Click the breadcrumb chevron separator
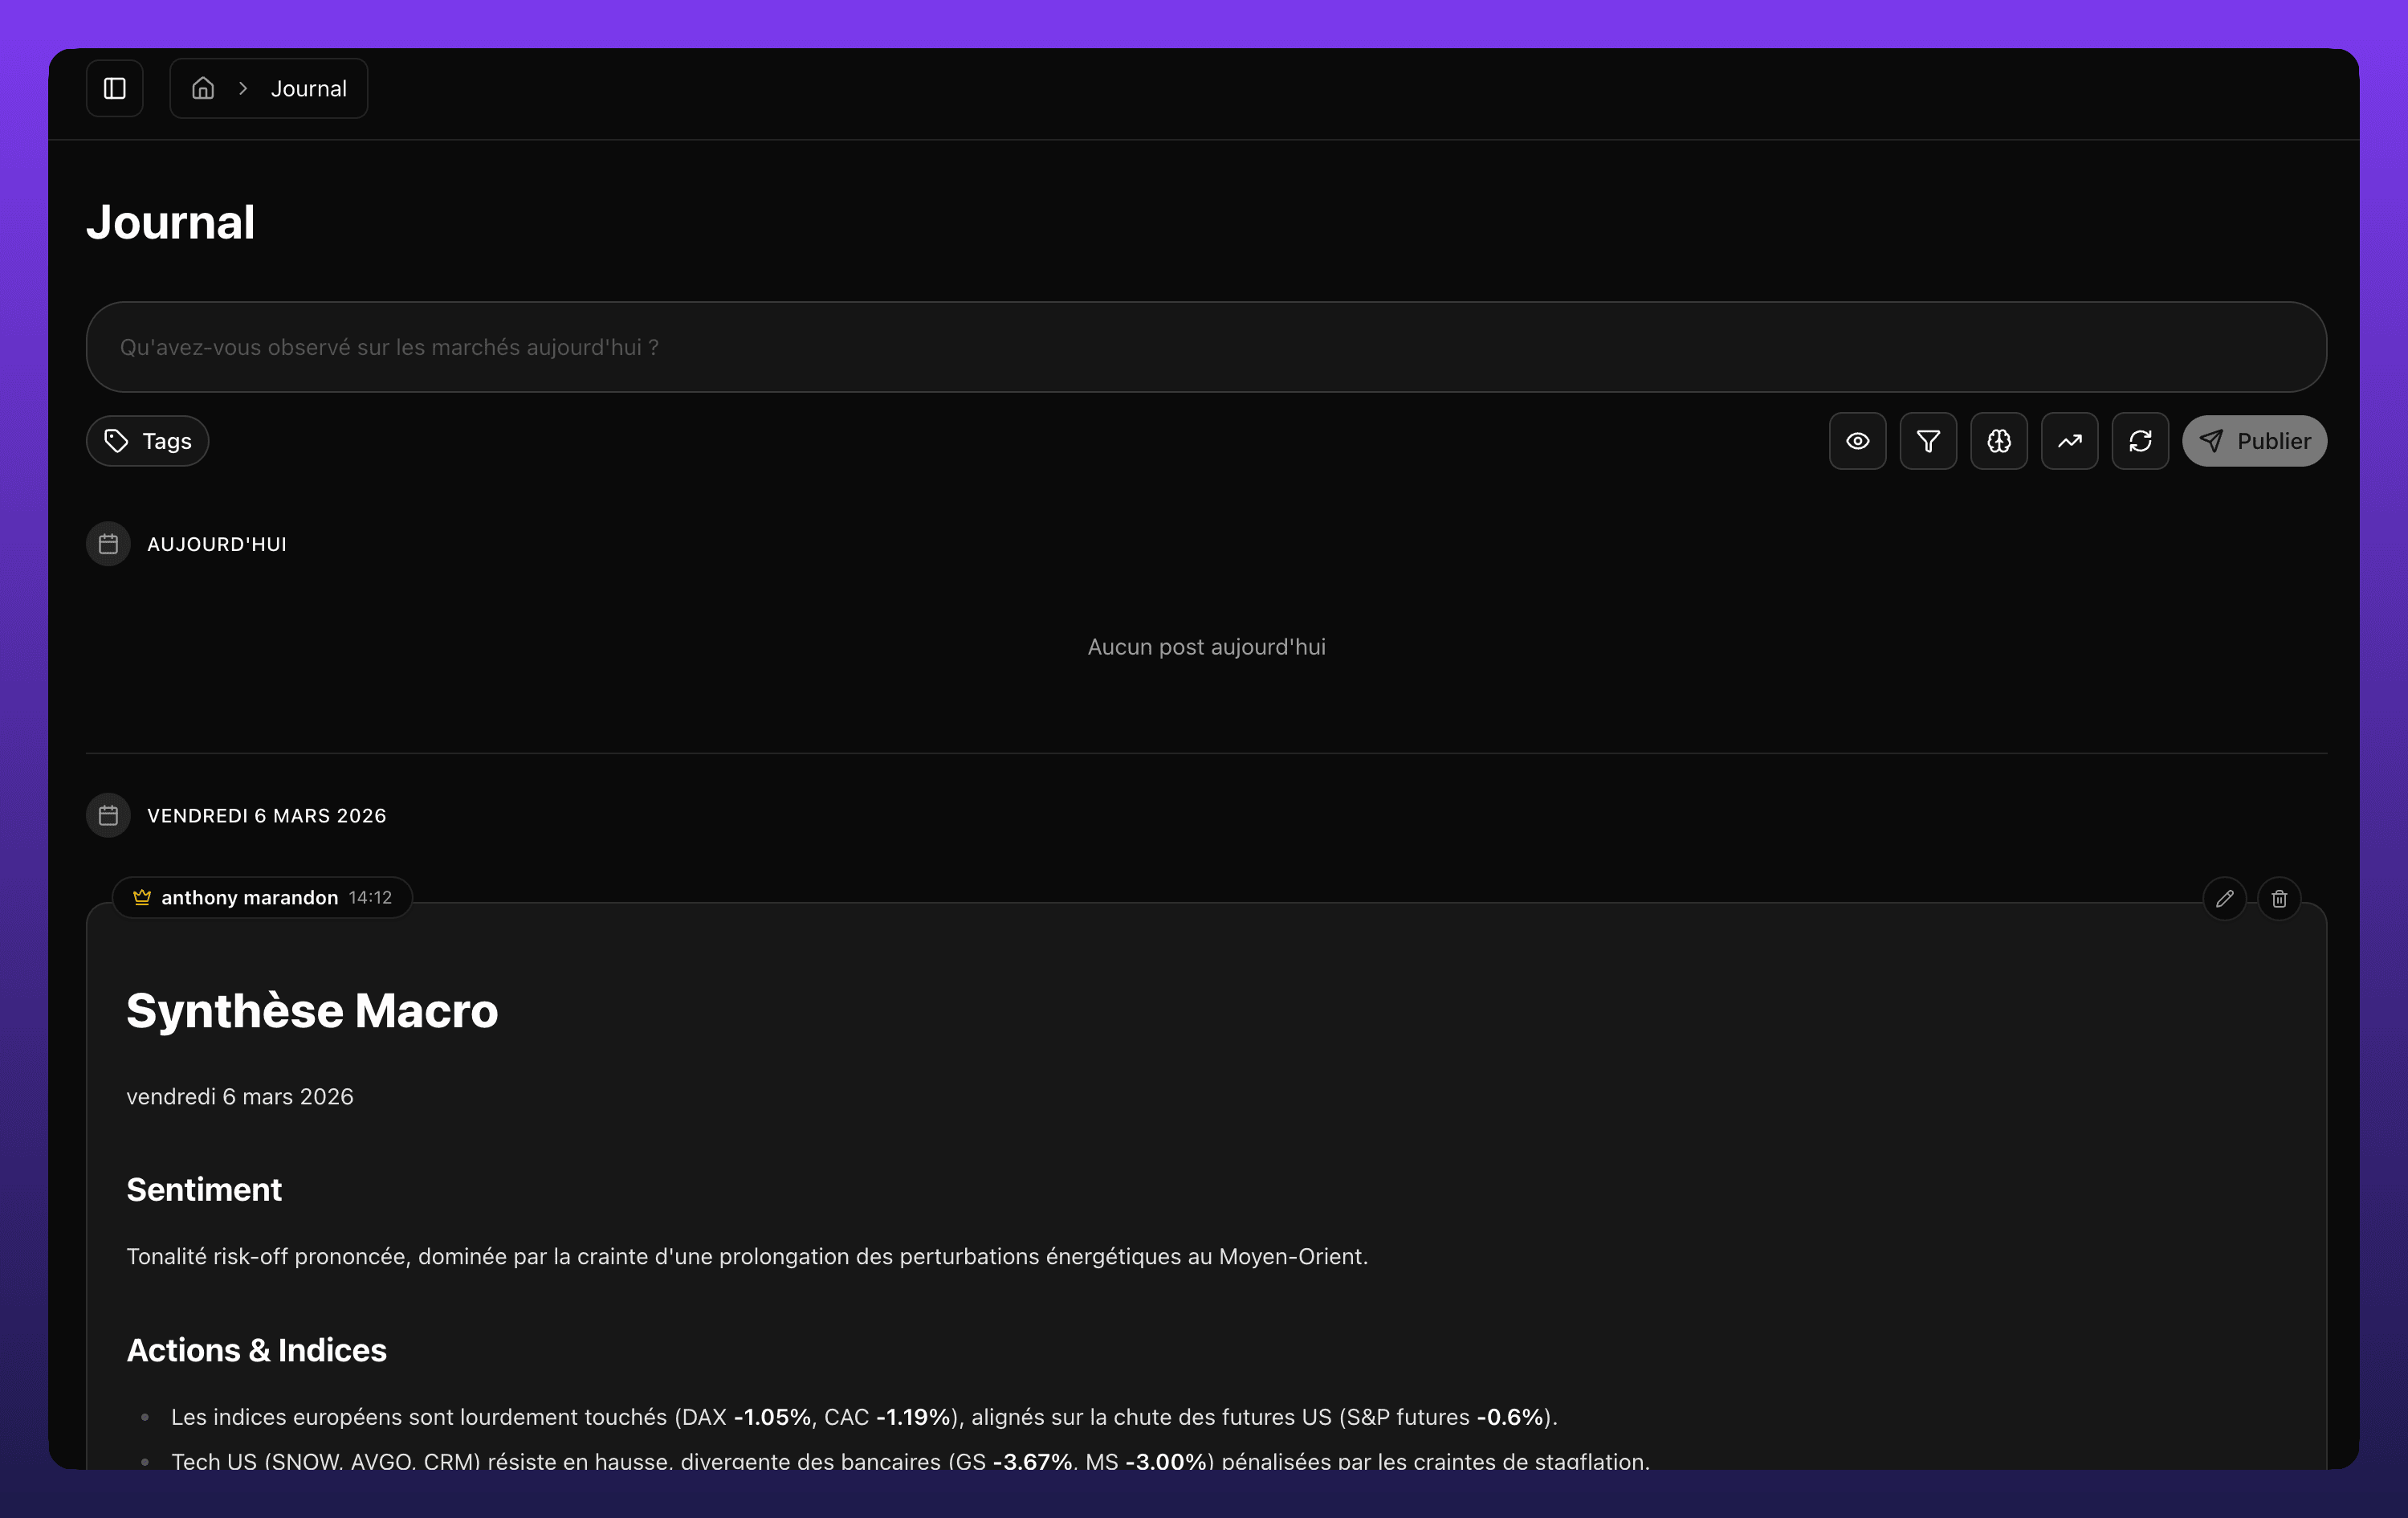This screenshot has width=2408, height=1518. pos(243,89)
